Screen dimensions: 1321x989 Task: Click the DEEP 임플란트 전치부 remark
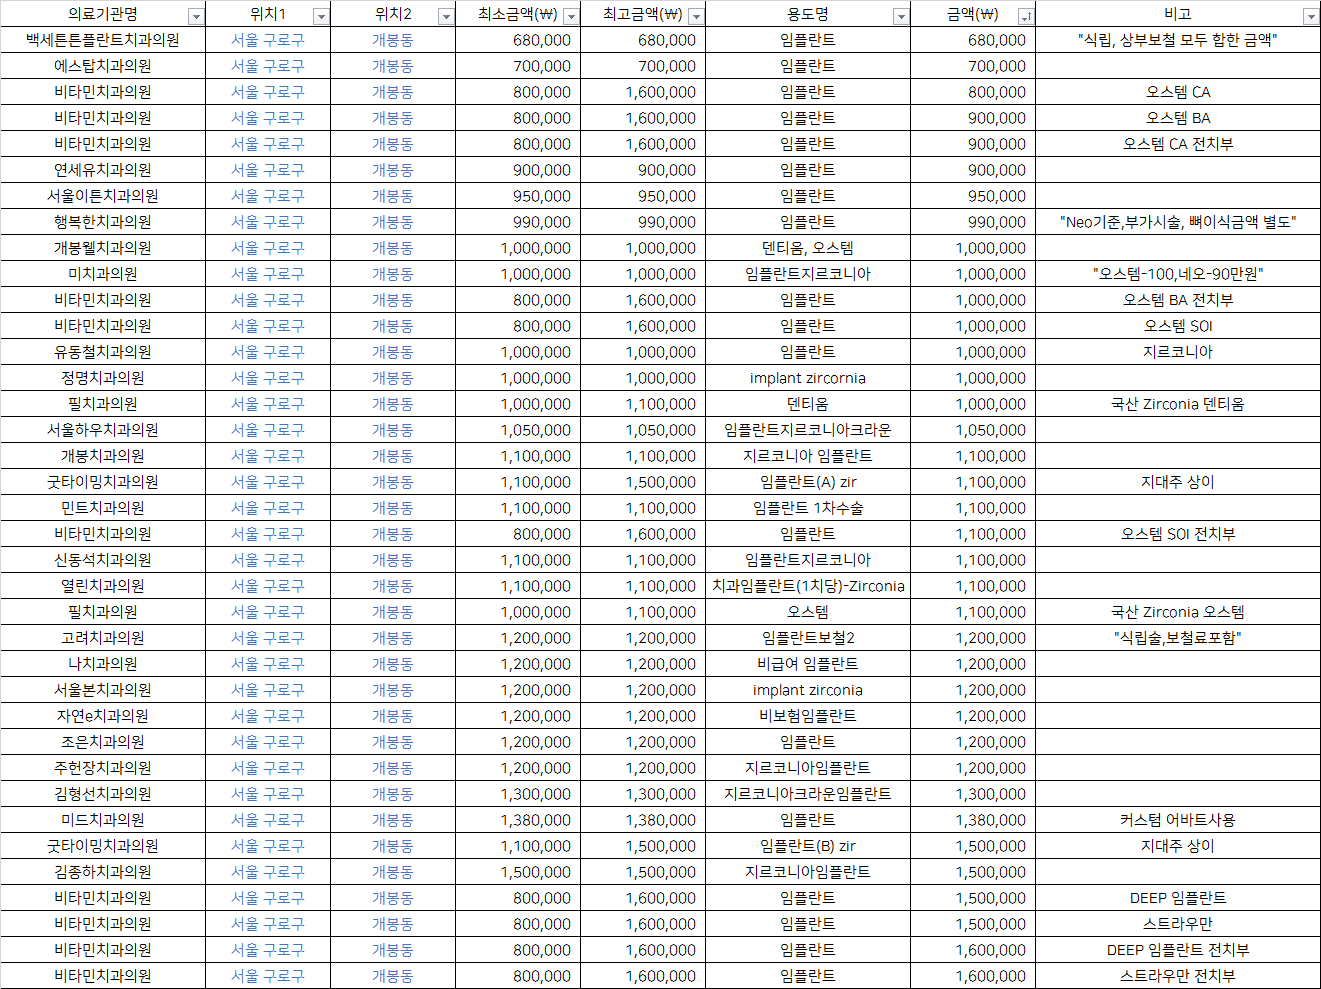pos(1178,950)
